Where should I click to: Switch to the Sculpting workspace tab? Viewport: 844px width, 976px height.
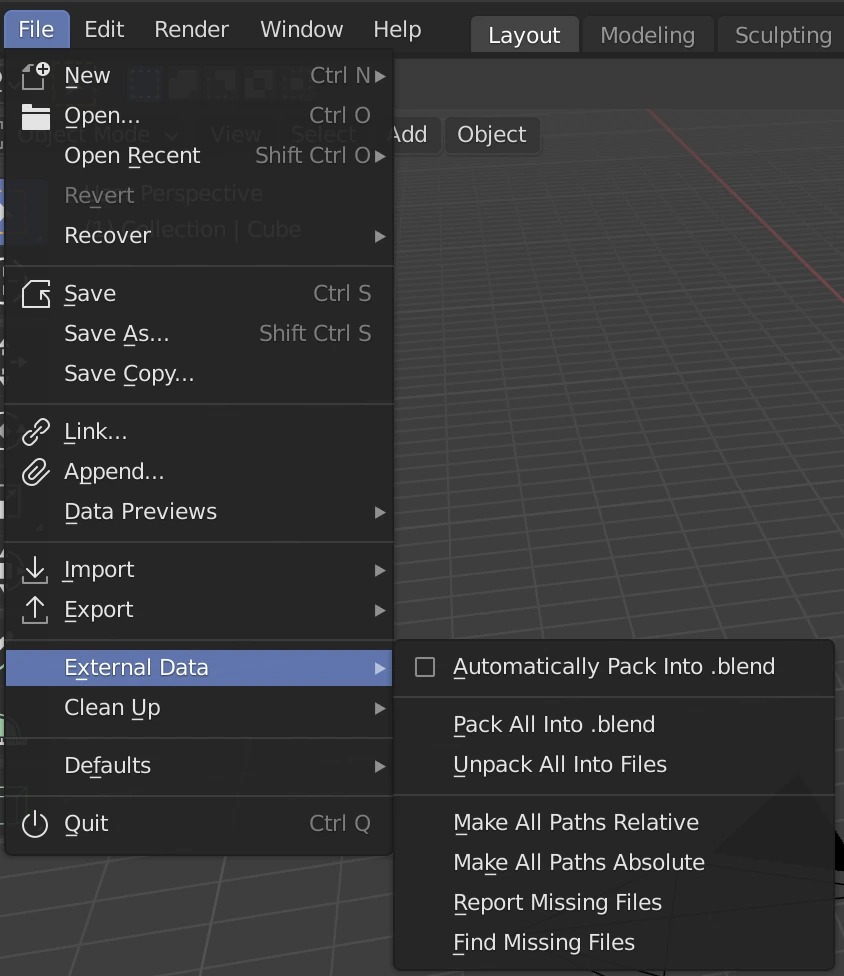782,35
